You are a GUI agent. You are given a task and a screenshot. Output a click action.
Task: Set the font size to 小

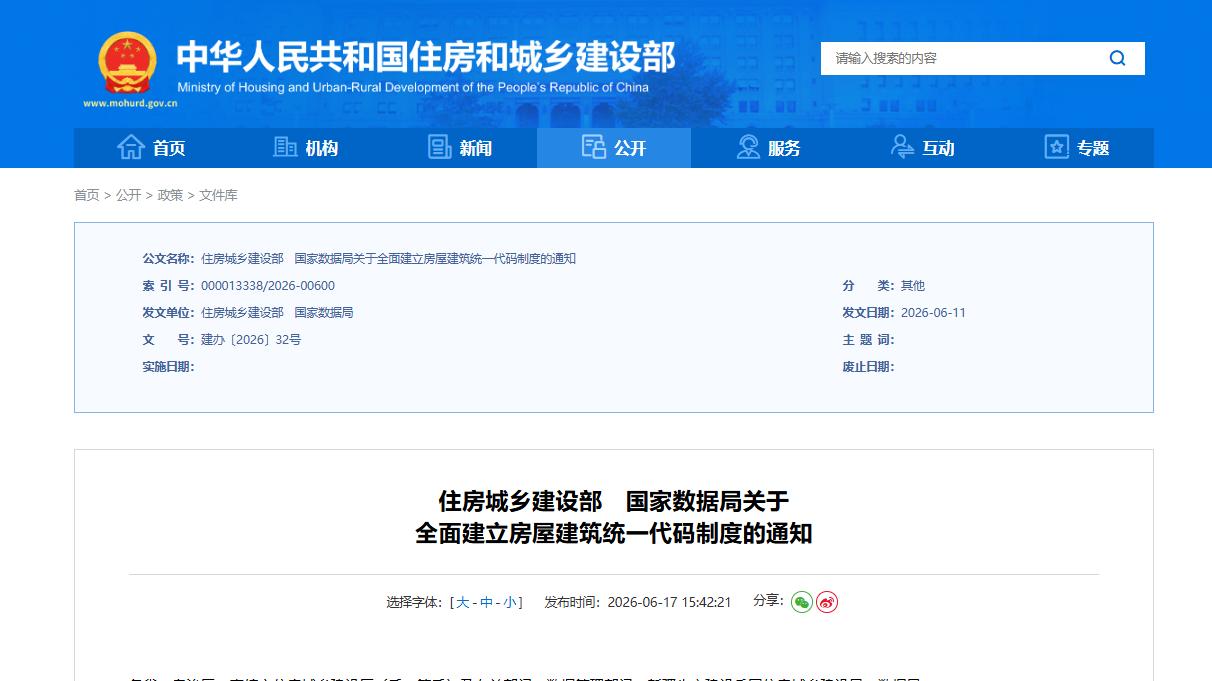click(x=509, y=602)
